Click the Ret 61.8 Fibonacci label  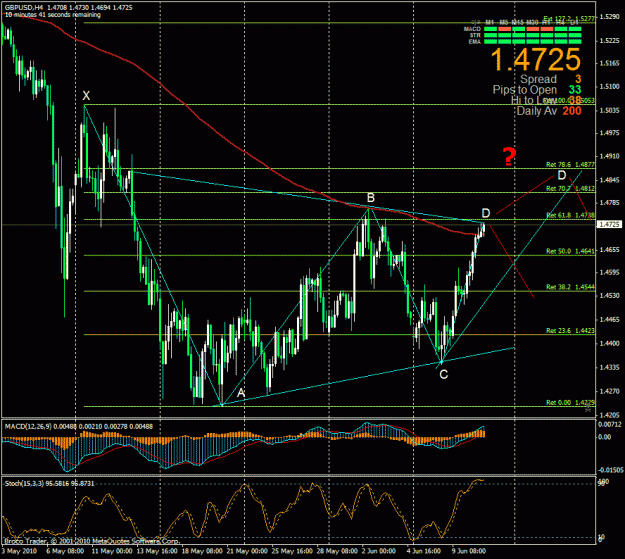click(570, 215)
